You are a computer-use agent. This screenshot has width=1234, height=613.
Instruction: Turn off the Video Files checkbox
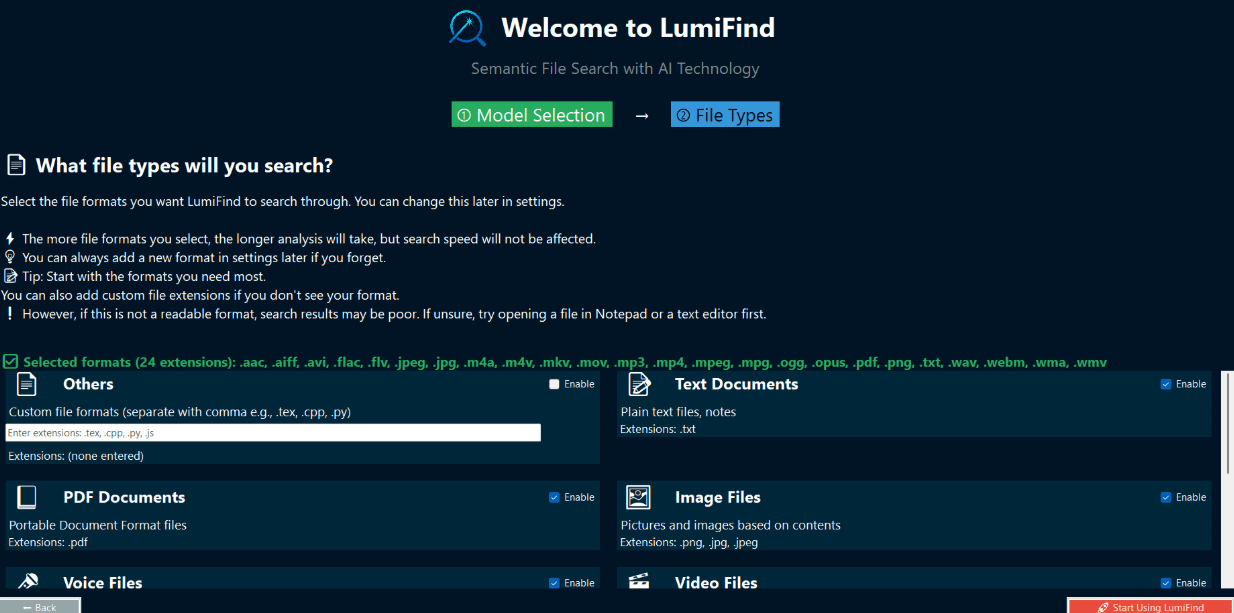[1166, 583]
